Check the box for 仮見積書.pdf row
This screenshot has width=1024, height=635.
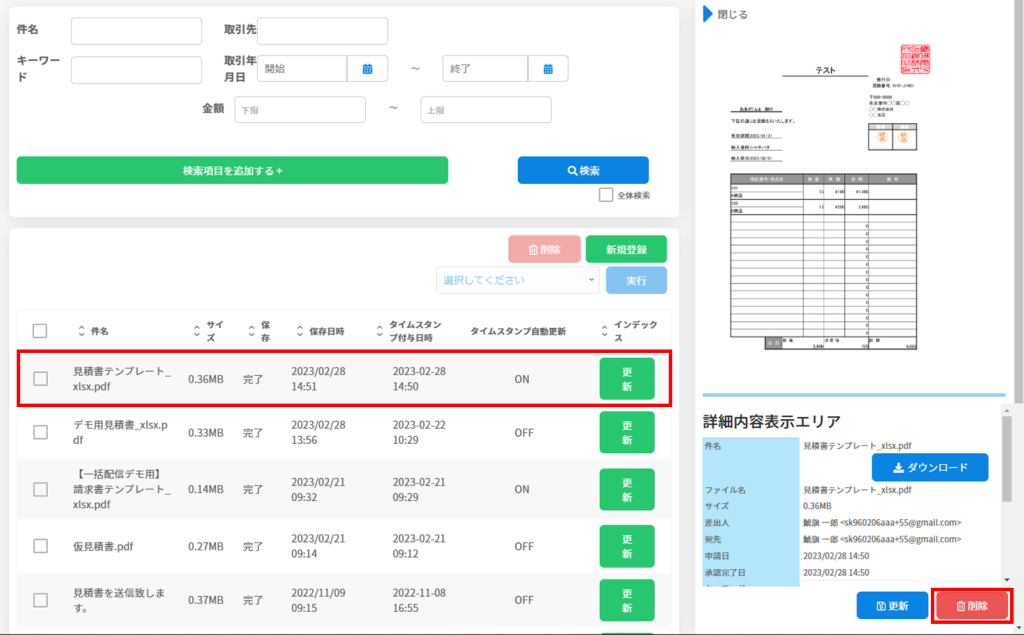coord(40,546)
